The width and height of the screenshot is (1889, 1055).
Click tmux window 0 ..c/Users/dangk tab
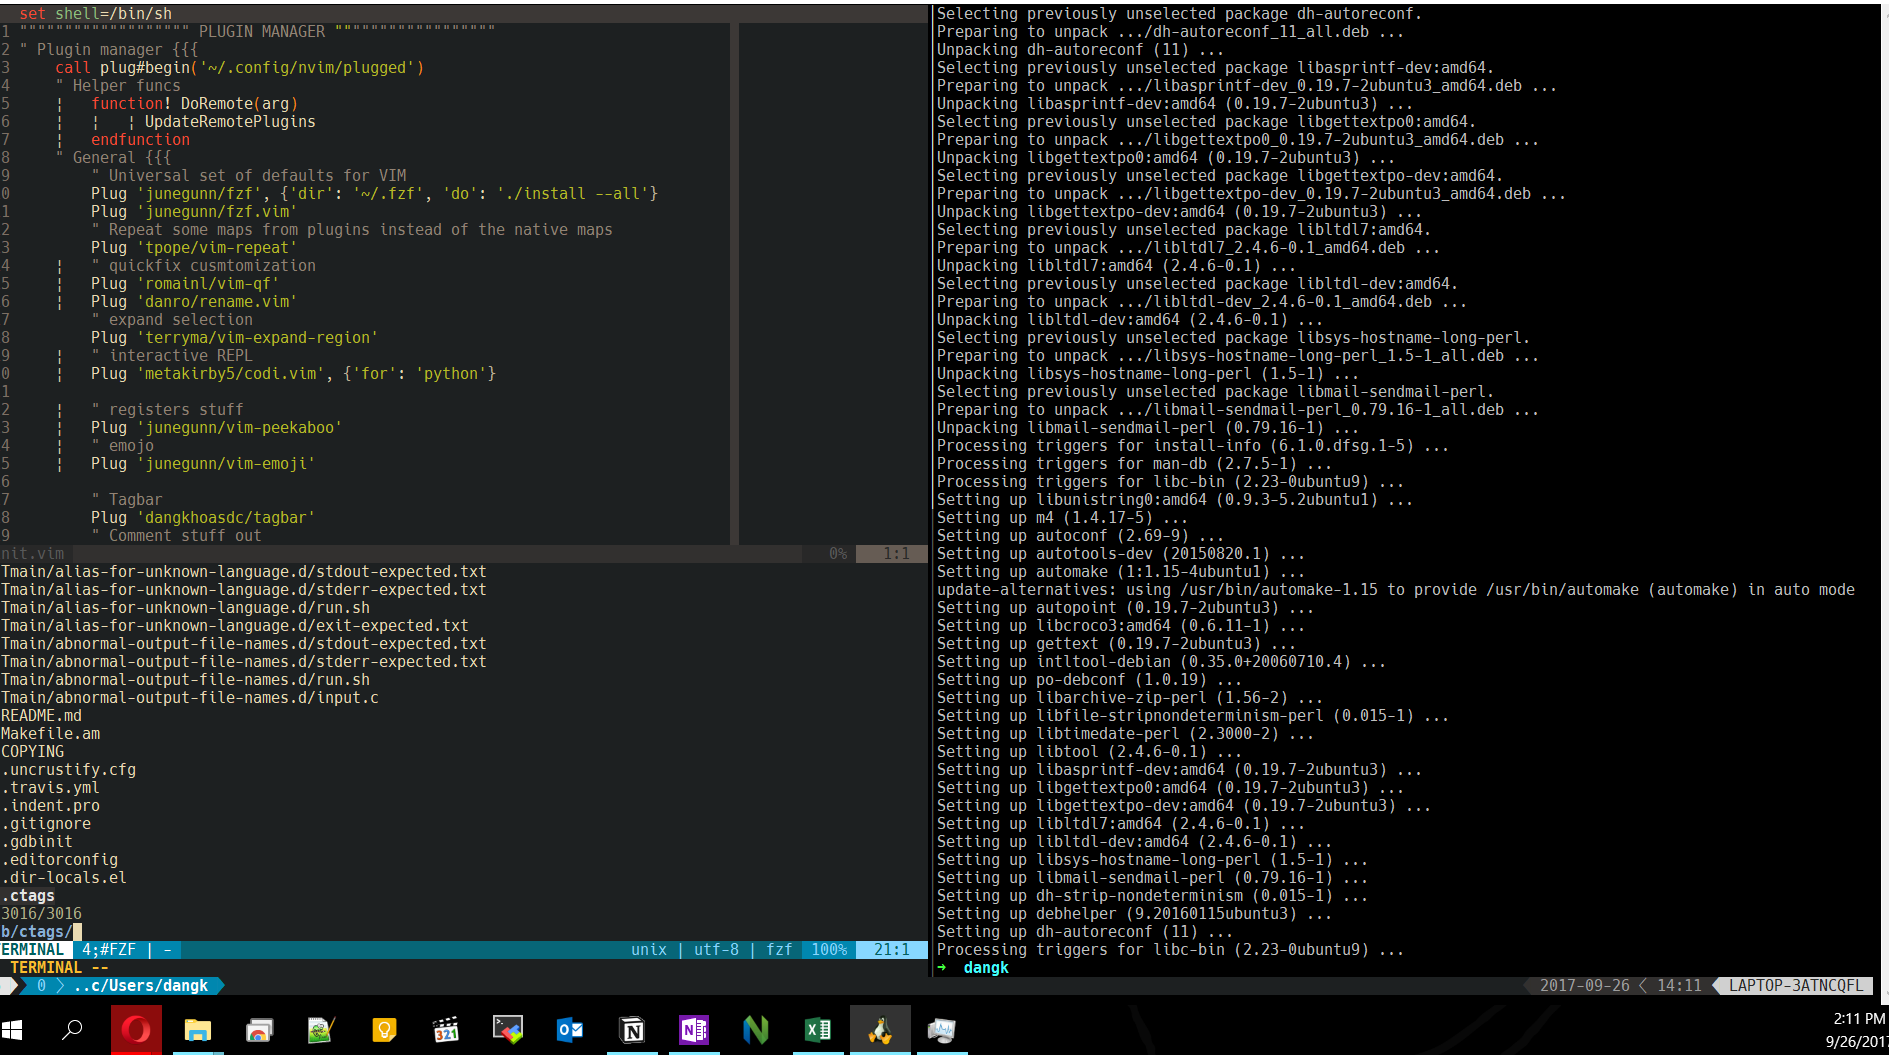click(122, 986)
